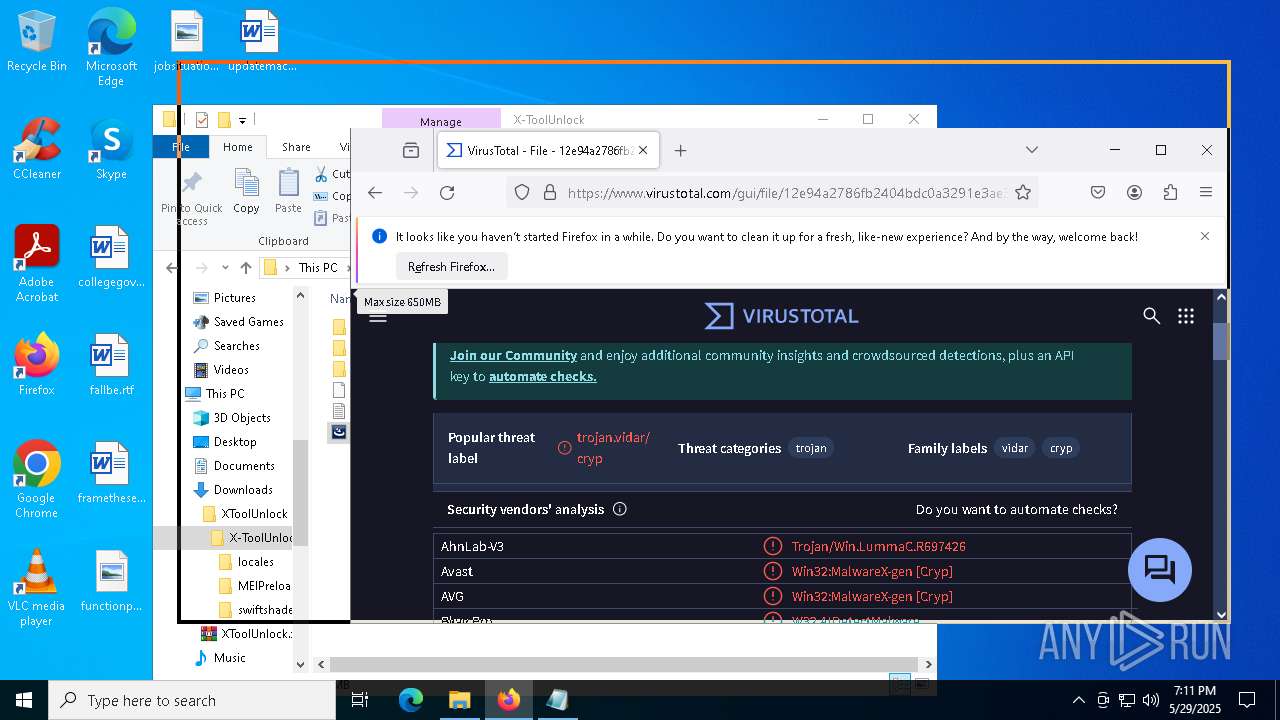The height and width of the screenshot is (720, 1280).
Task: Open the framethese document on desktop
Action: [x=111, y=473]
